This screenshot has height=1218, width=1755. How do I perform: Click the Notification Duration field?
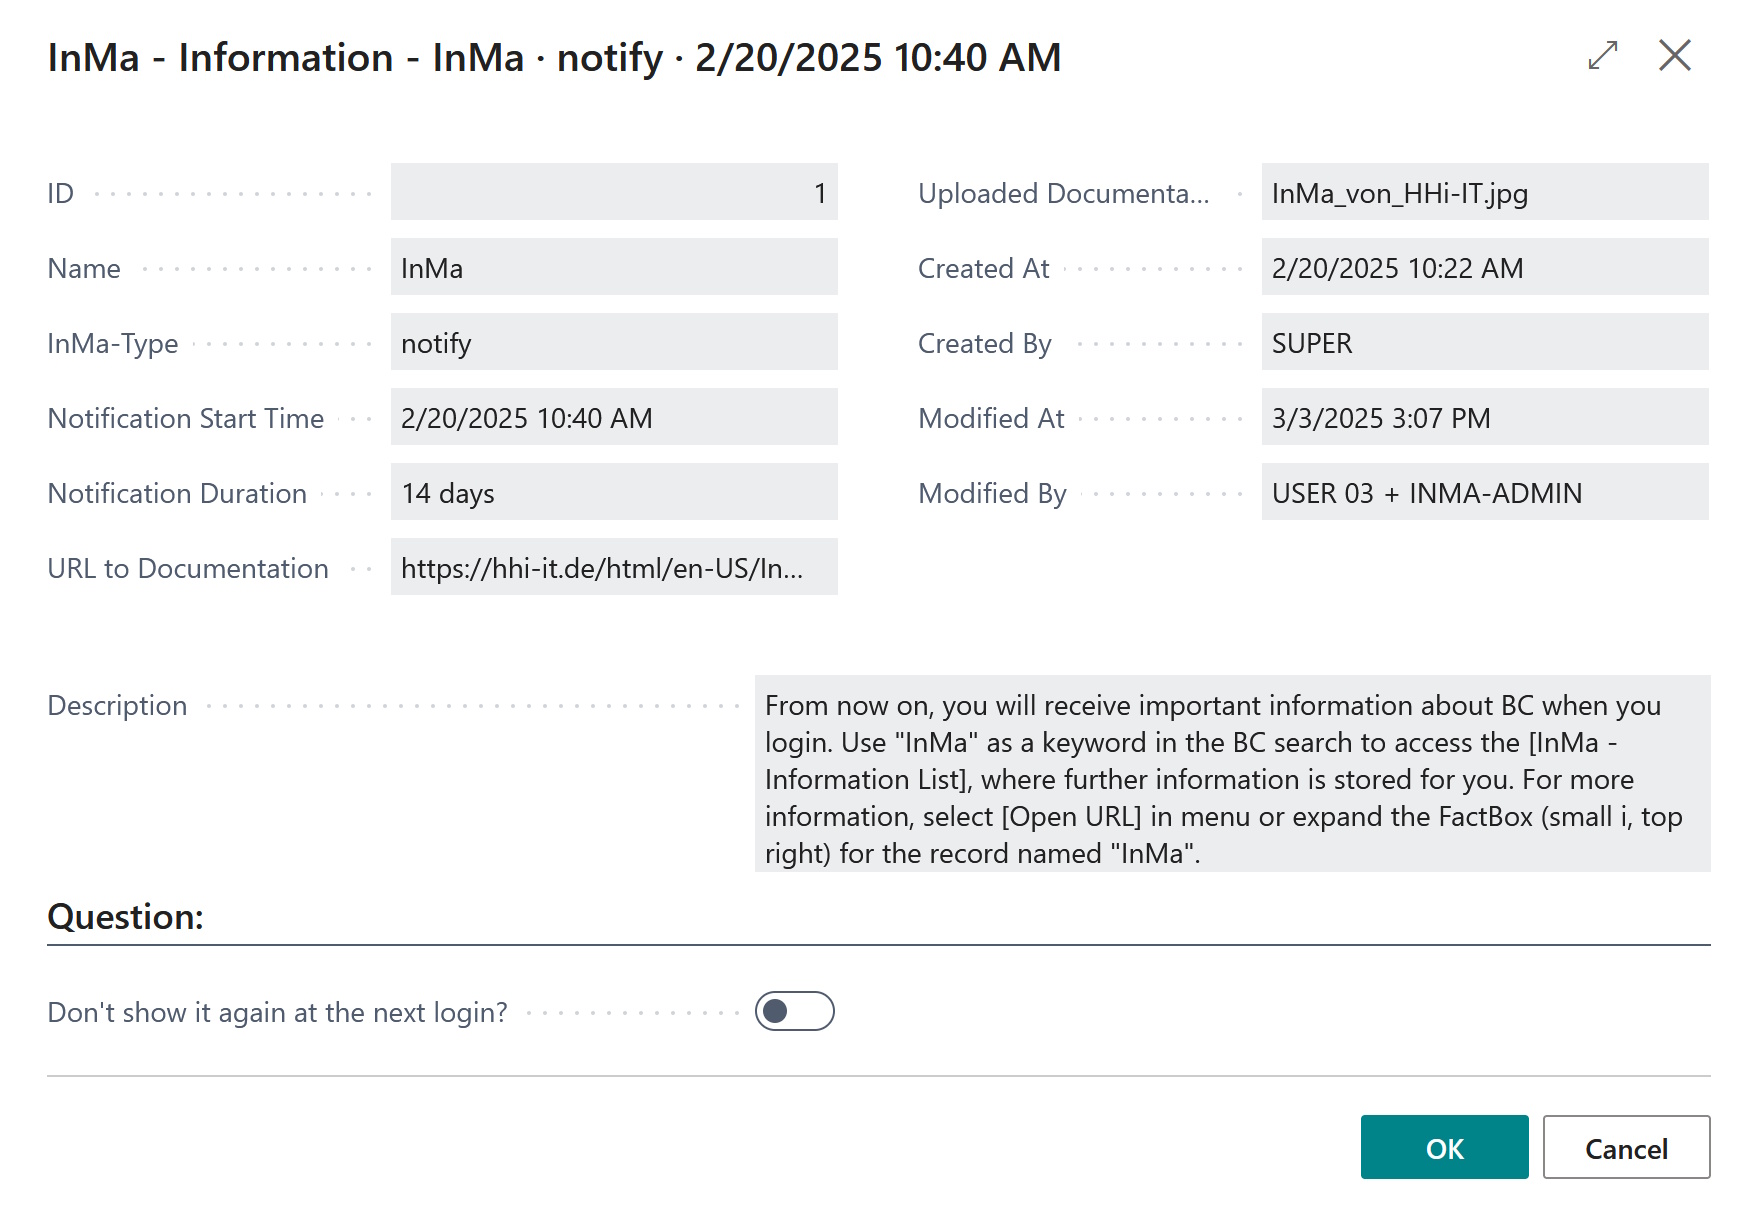(613, 492)
